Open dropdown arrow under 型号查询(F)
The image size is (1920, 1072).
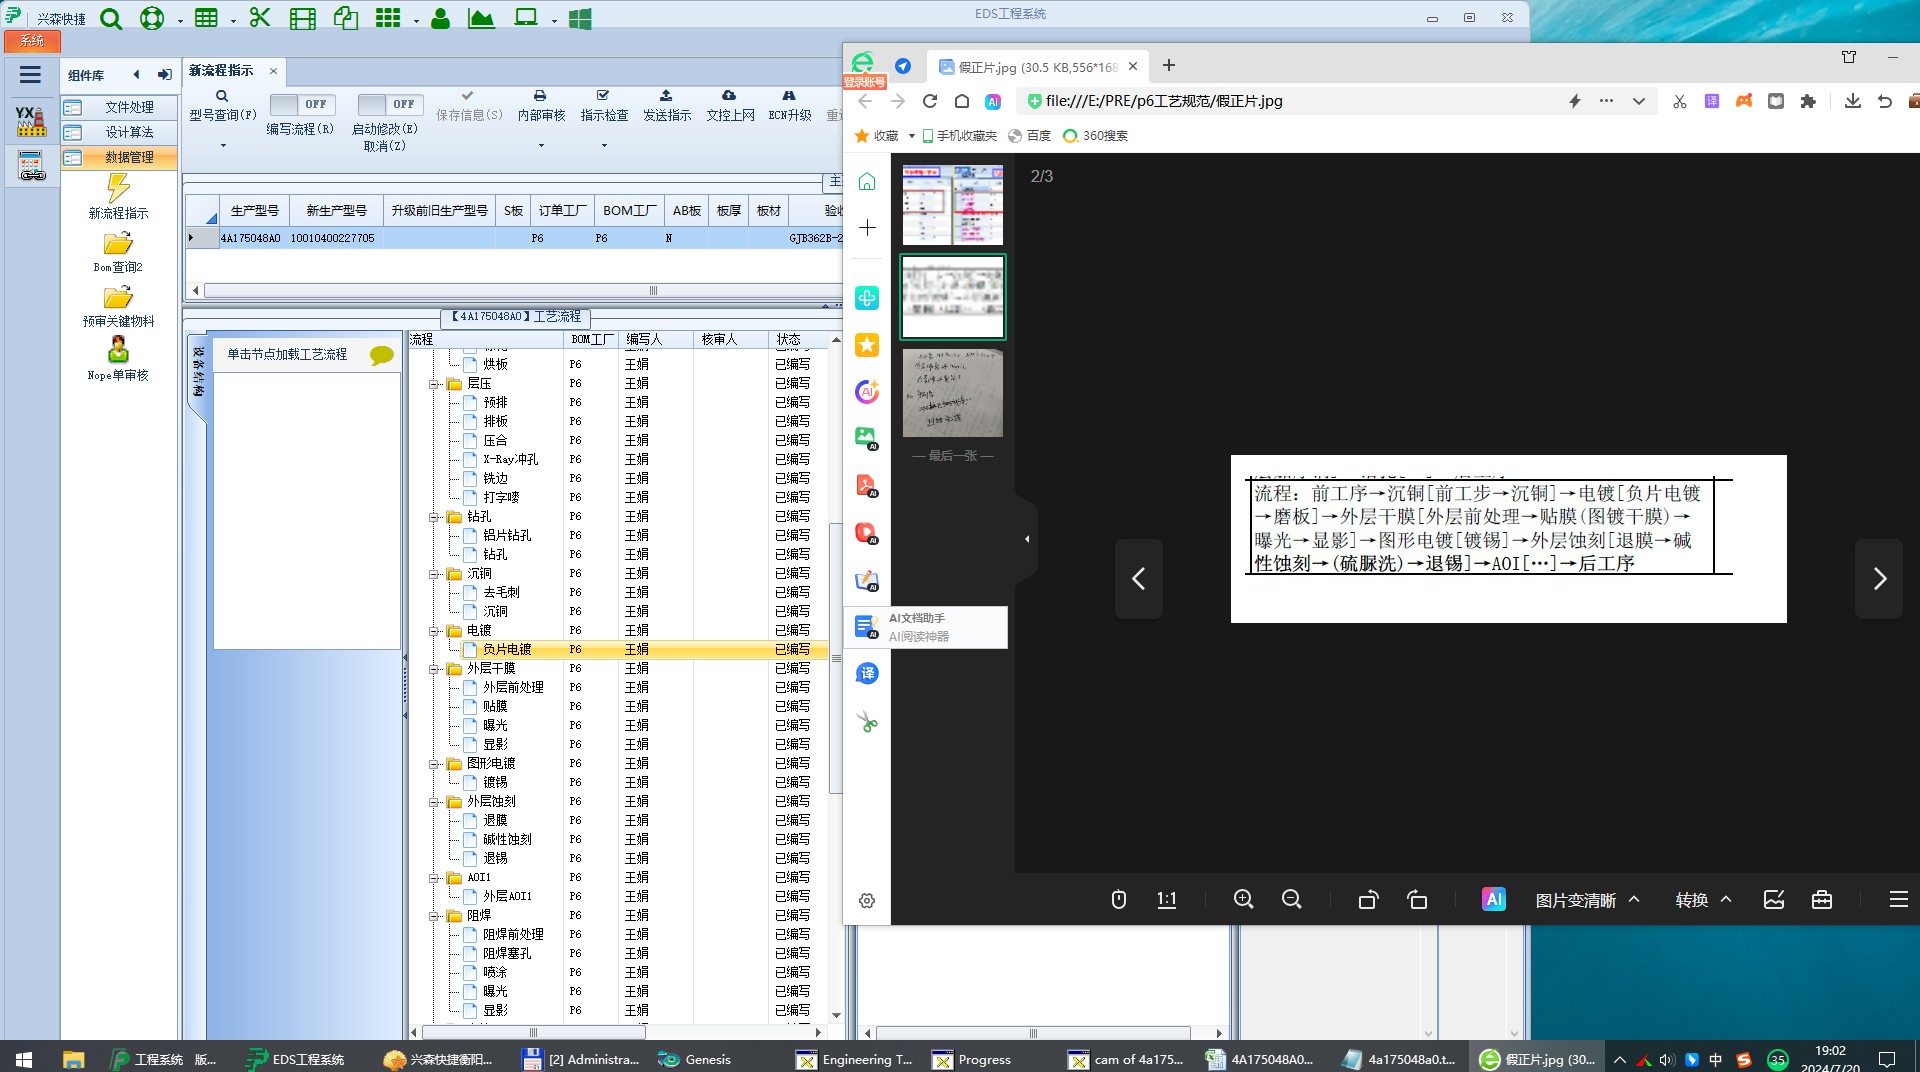pos(223,146)
